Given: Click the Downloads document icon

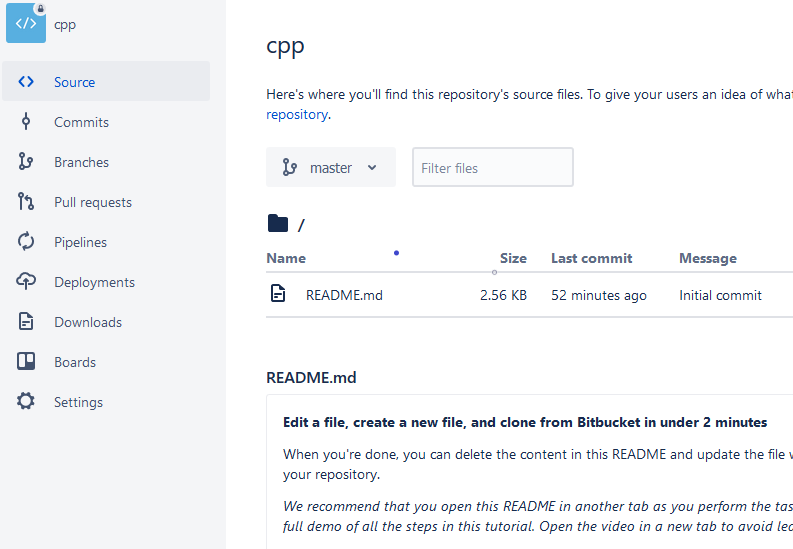Looking at the screenshot, I should click(x=26, y=322).
